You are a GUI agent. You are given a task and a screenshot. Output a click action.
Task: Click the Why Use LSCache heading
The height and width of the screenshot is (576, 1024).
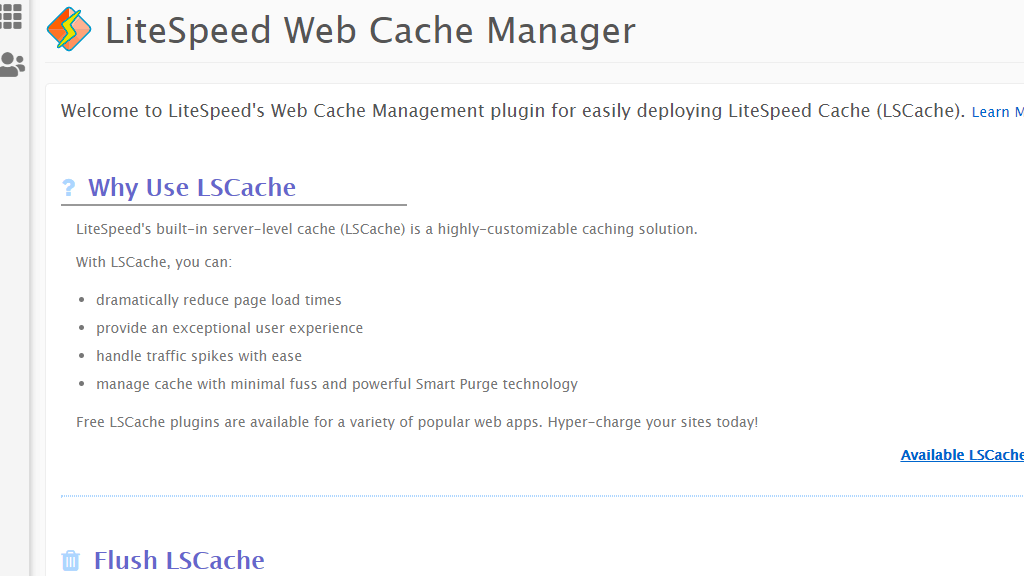(192, 188)
